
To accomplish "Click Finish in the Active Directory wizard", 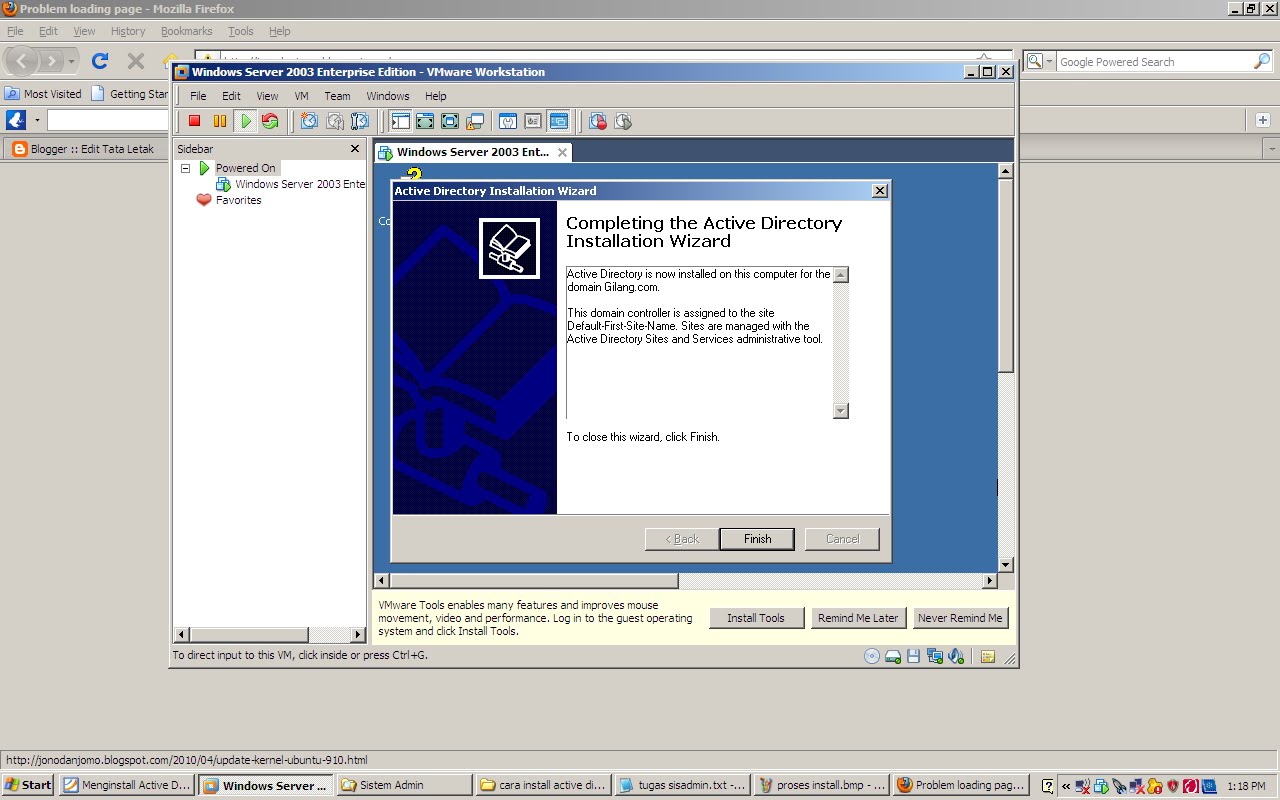I will [x=757, y=539].
